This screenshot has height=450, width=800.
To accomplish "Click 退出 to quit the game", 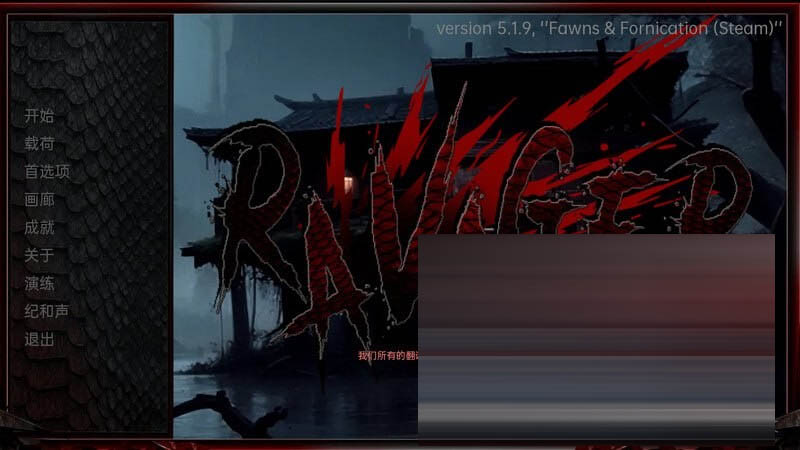I will [39, 339].
